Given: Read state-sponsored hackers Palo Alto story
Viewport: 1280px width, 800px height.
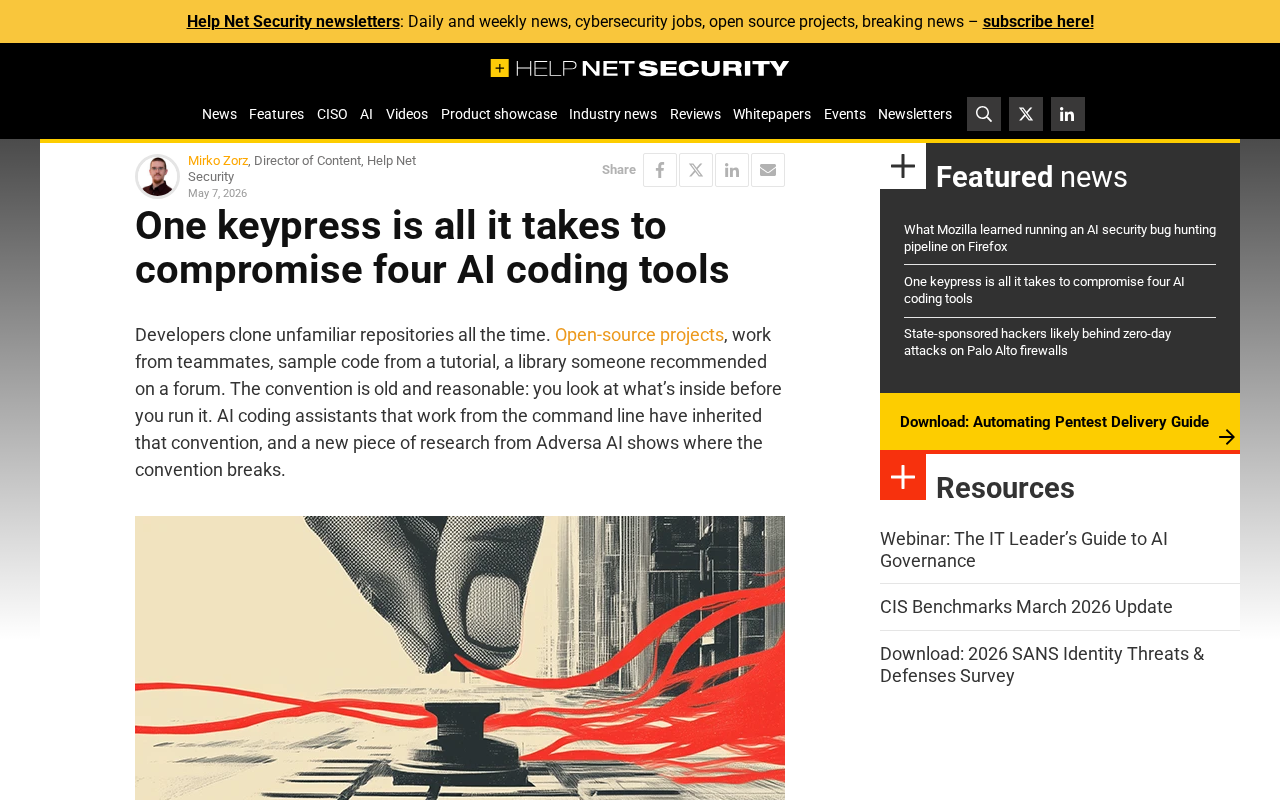Looking at the screenshot, I should [x=1037, y=342].
